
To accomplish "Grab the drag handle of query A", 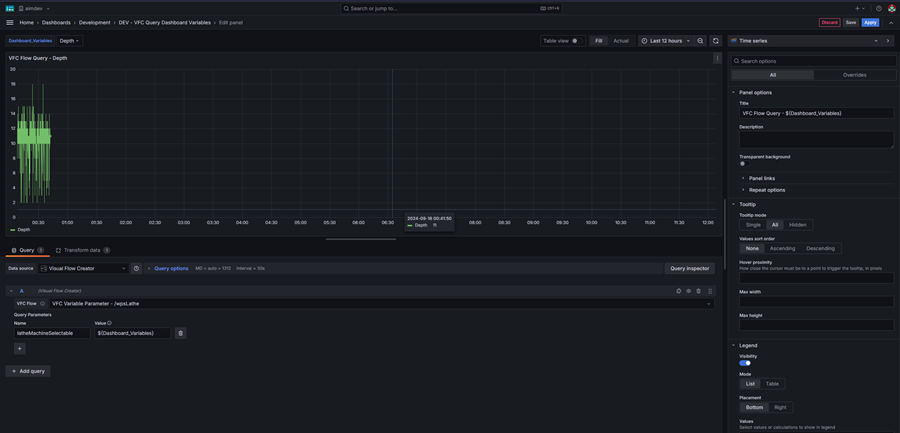I will coord(710,291).
